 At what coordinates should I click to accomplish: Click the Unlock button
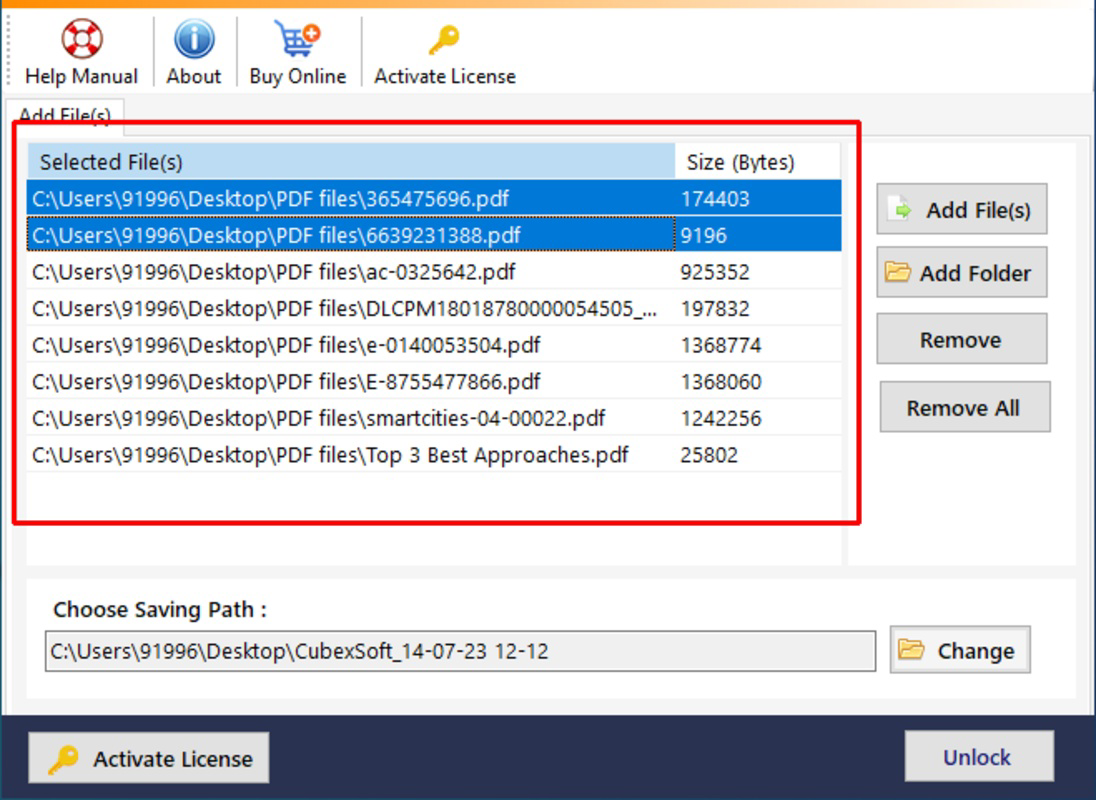pyautogui.click(x=979, y=757)
